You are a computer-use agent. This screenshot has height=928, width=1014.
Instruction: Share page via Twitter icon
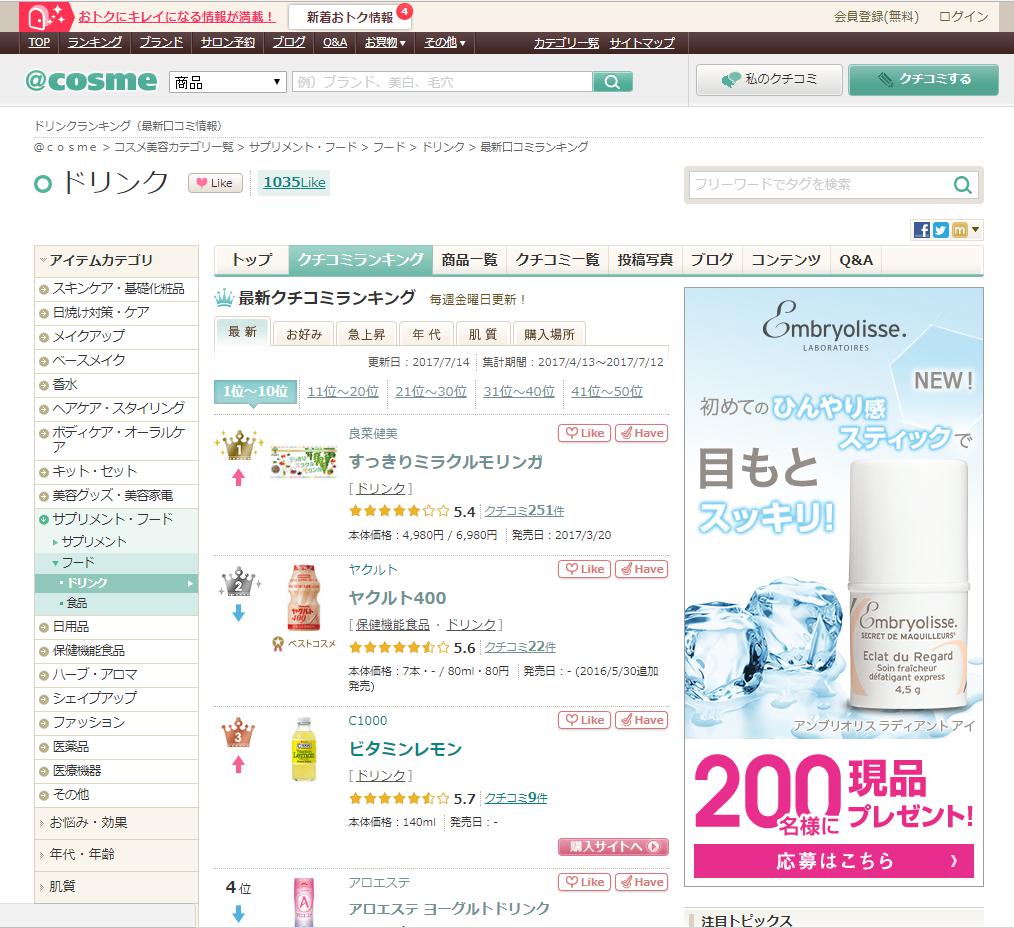[x=940, y=230]
